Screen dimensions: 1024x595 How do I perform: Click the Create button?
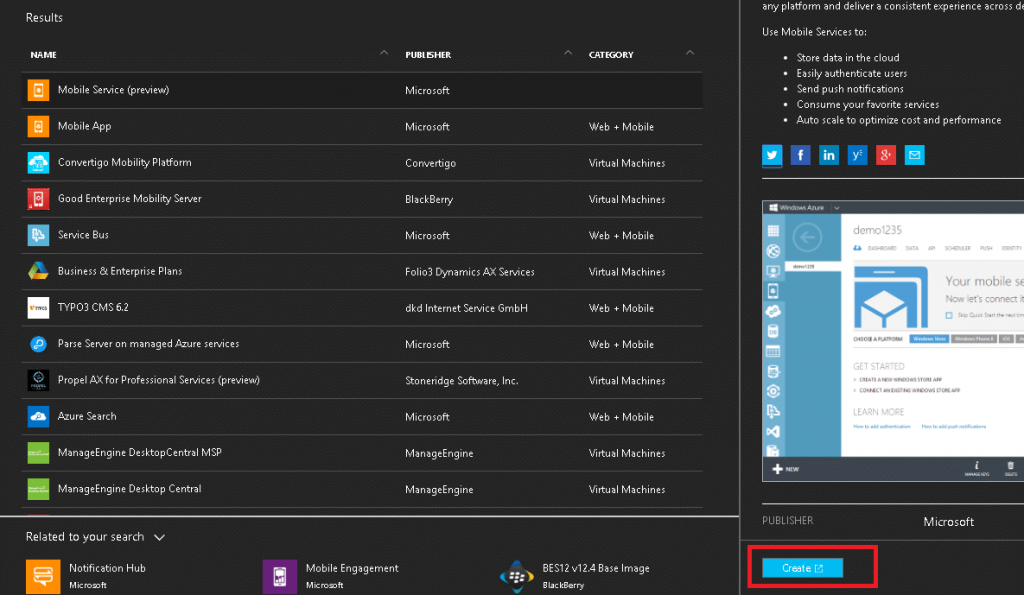click(x=802, y=568)
